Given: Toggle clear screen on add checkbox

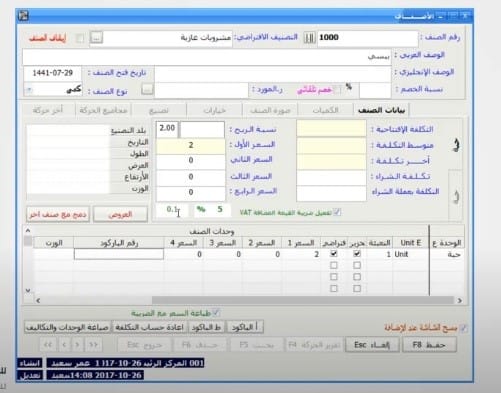Looking at the screenshot, I should point(463,328).
